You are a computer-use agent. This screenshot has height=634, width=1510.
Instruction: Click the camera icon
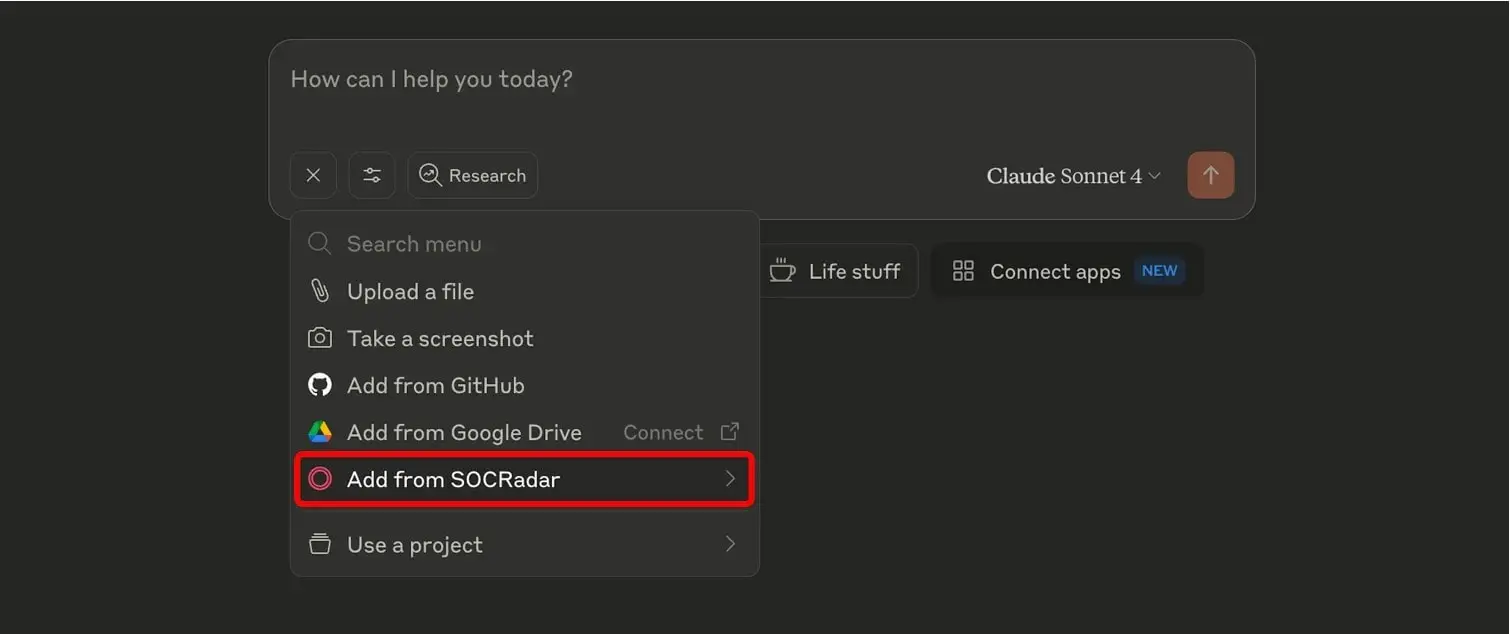tap(320, 339)
